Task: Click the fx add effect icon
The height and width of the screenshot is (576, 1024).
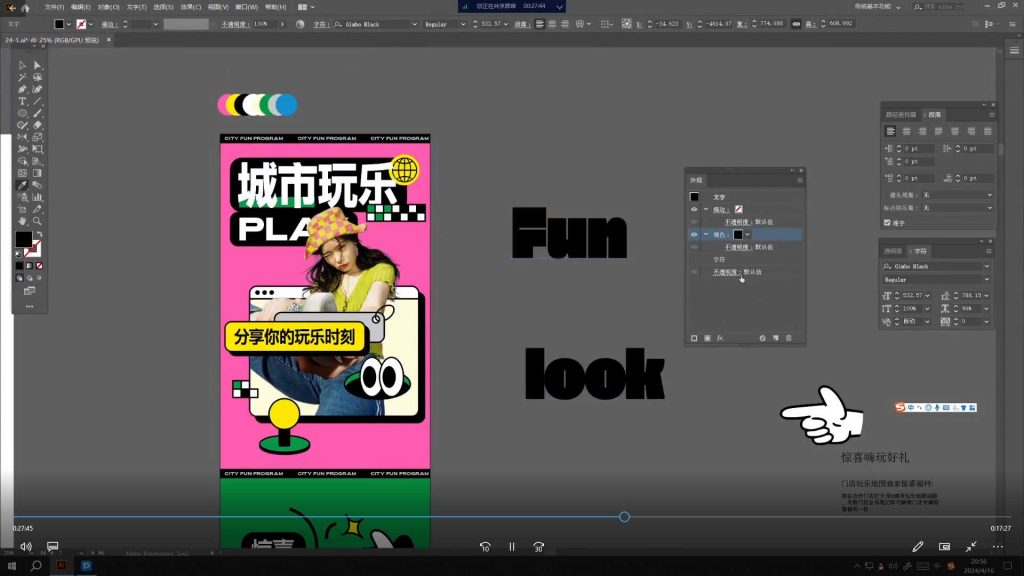Action: (720, 338)
